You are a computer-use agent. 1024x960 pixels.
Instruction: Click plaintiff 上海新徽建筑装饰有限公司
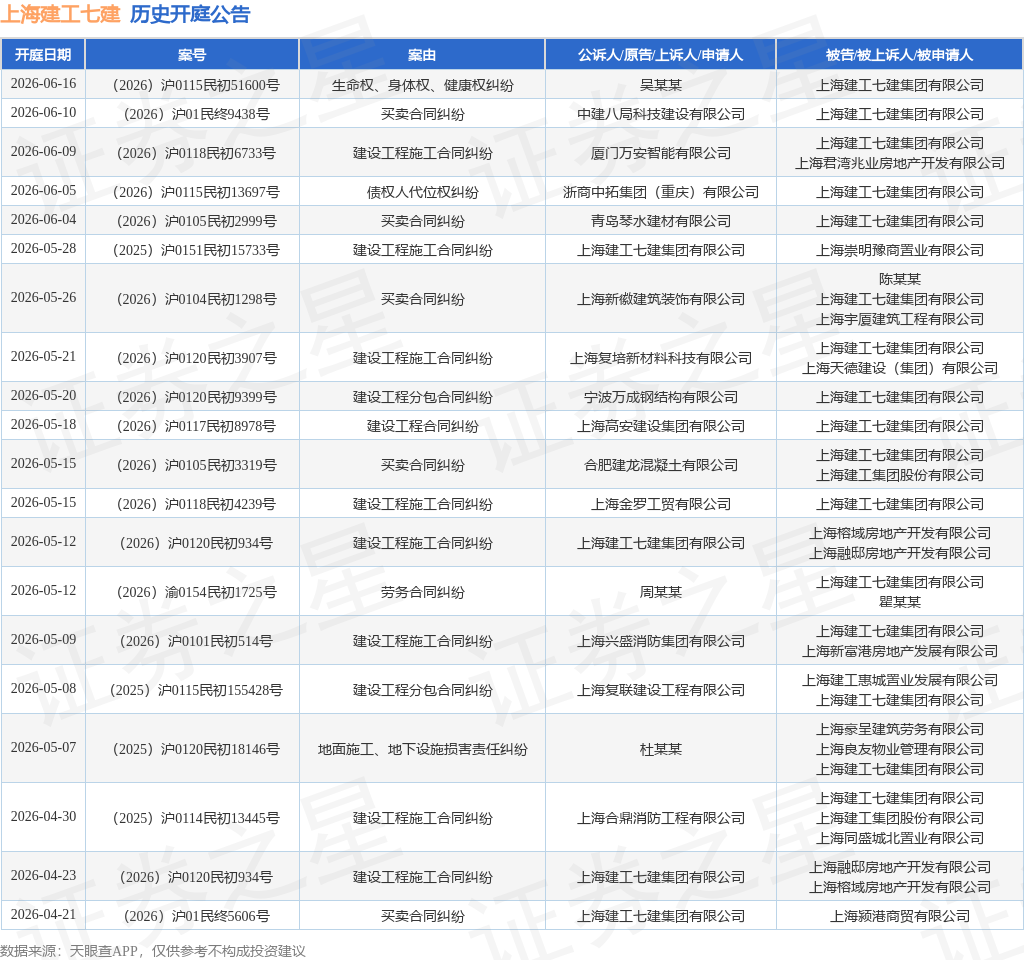click(x=661, y=300)
